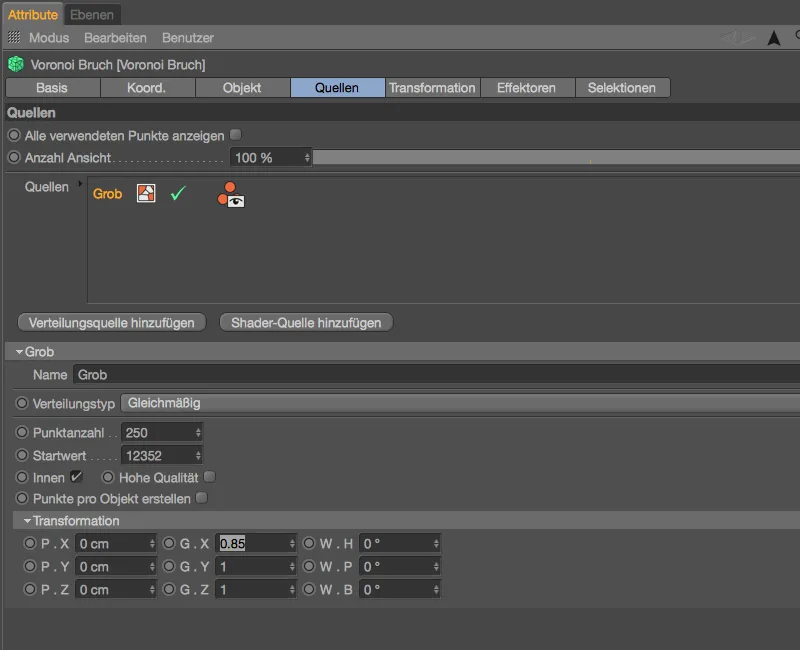The height and width of the screenshot is (650, 800).
Task: Enable the Hohe Qualität checkbox
Action: coord(209,477)
